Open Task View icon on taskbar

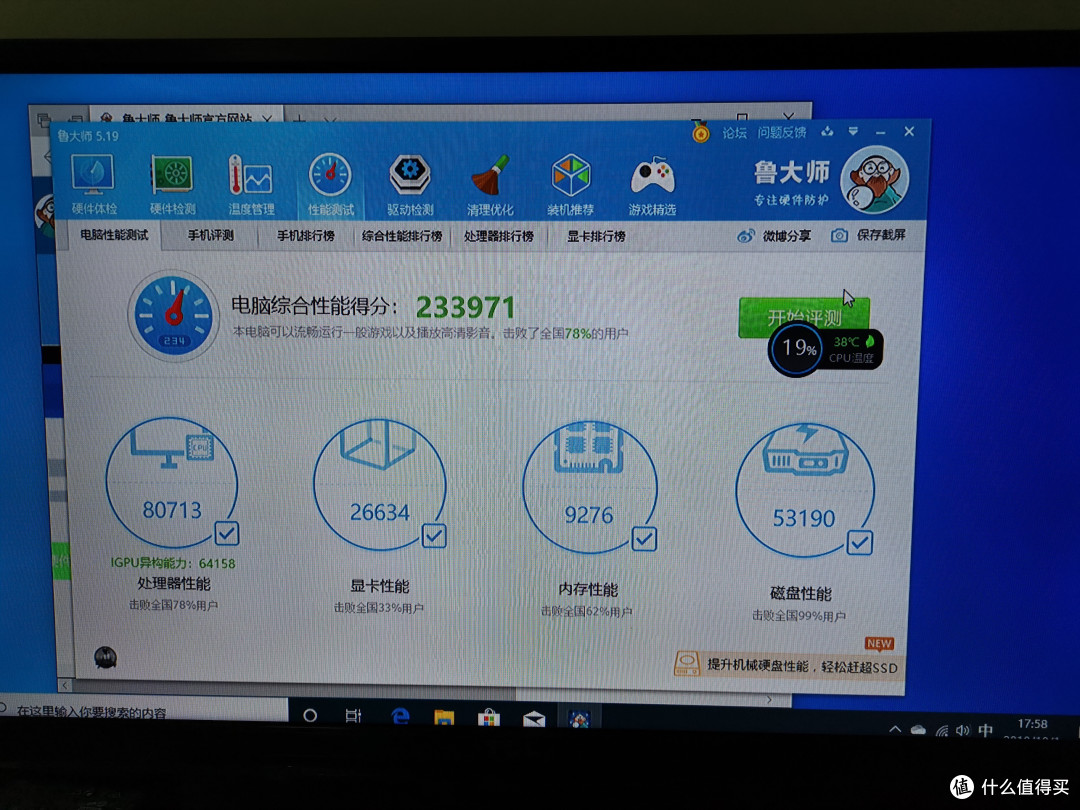(x=353, y=716)
